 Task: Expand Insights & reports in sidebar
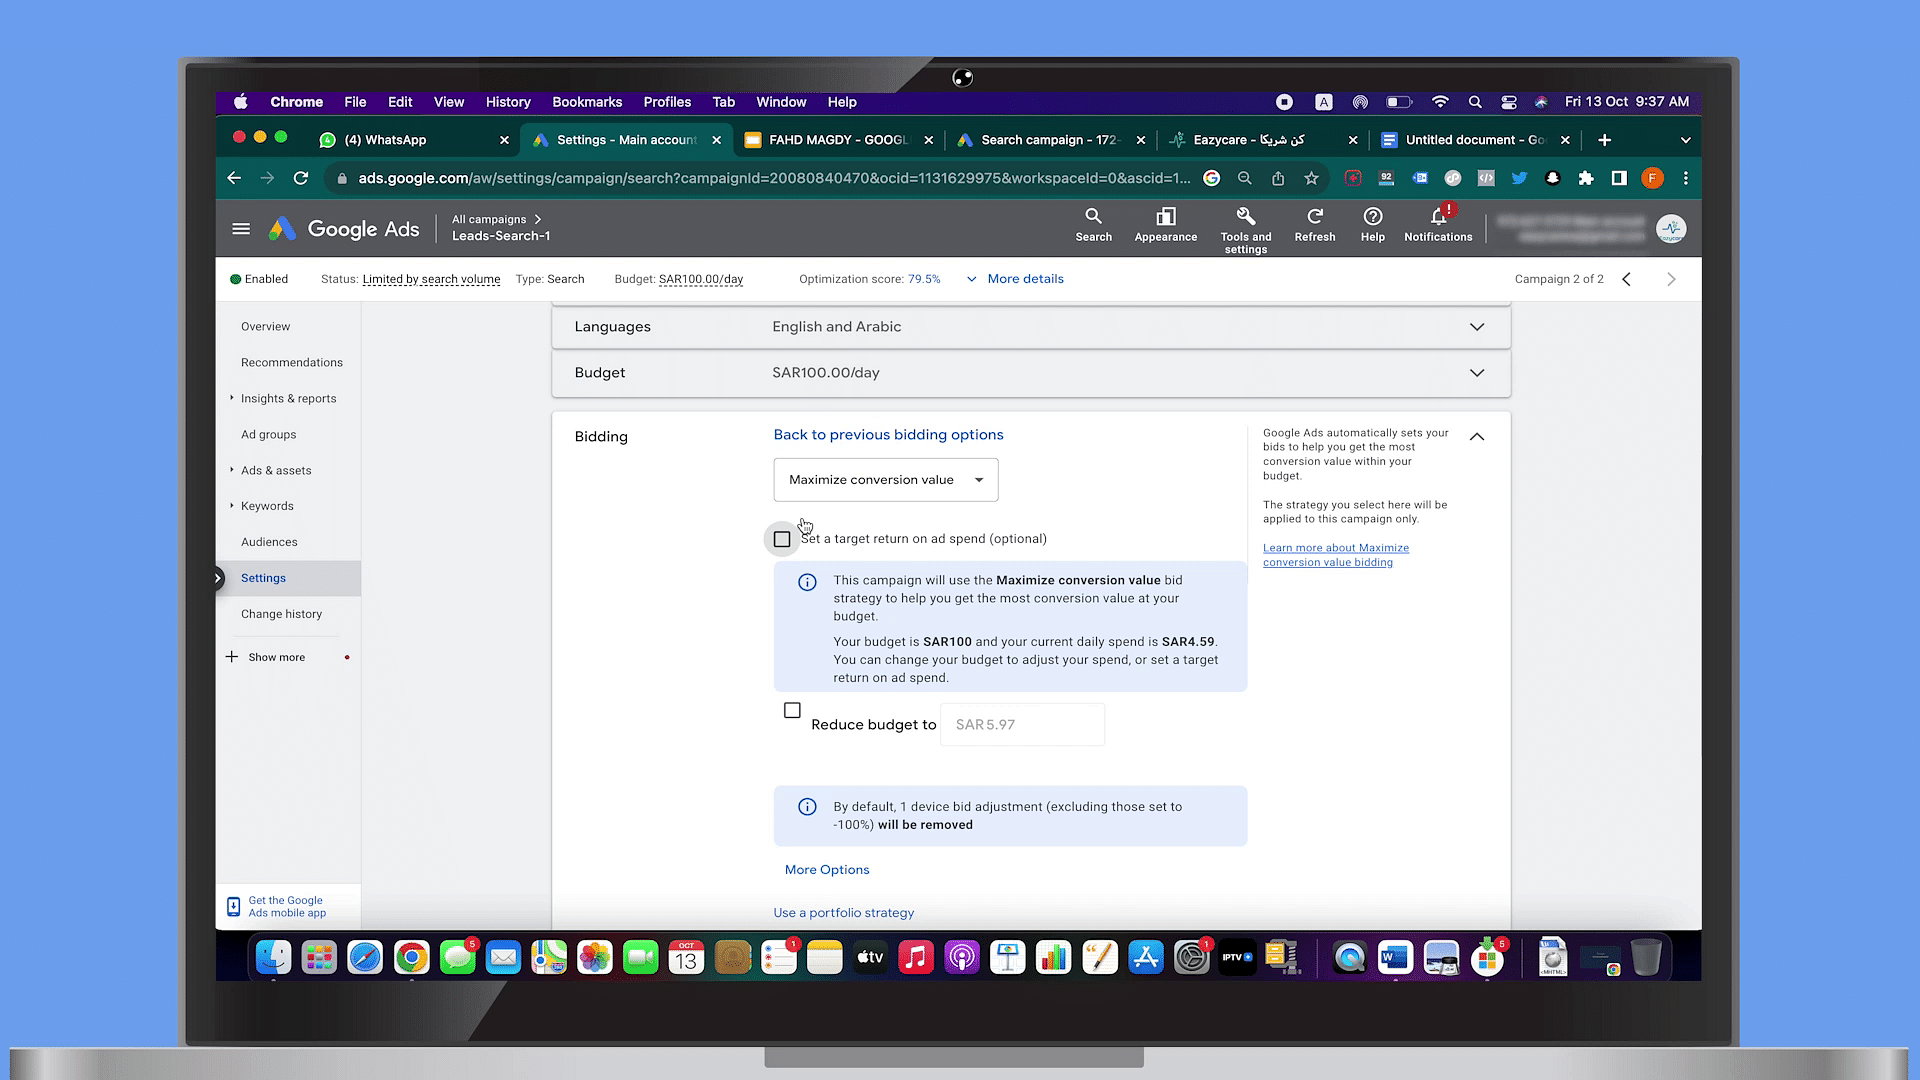[232, 398]
